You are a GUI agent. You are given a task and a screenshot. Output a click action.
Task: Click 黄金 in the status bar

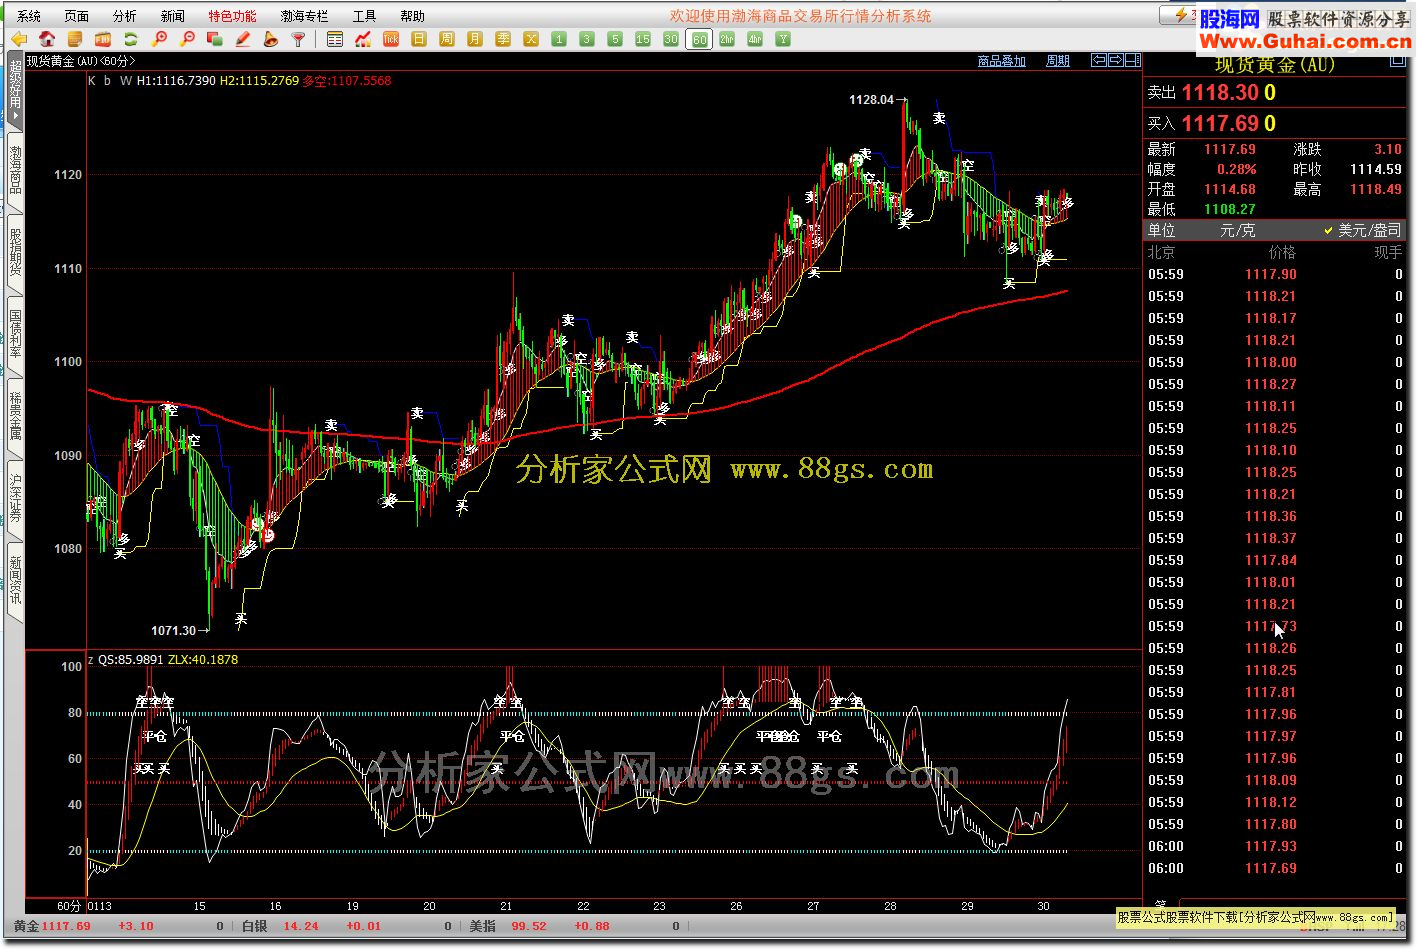point(26,926)
